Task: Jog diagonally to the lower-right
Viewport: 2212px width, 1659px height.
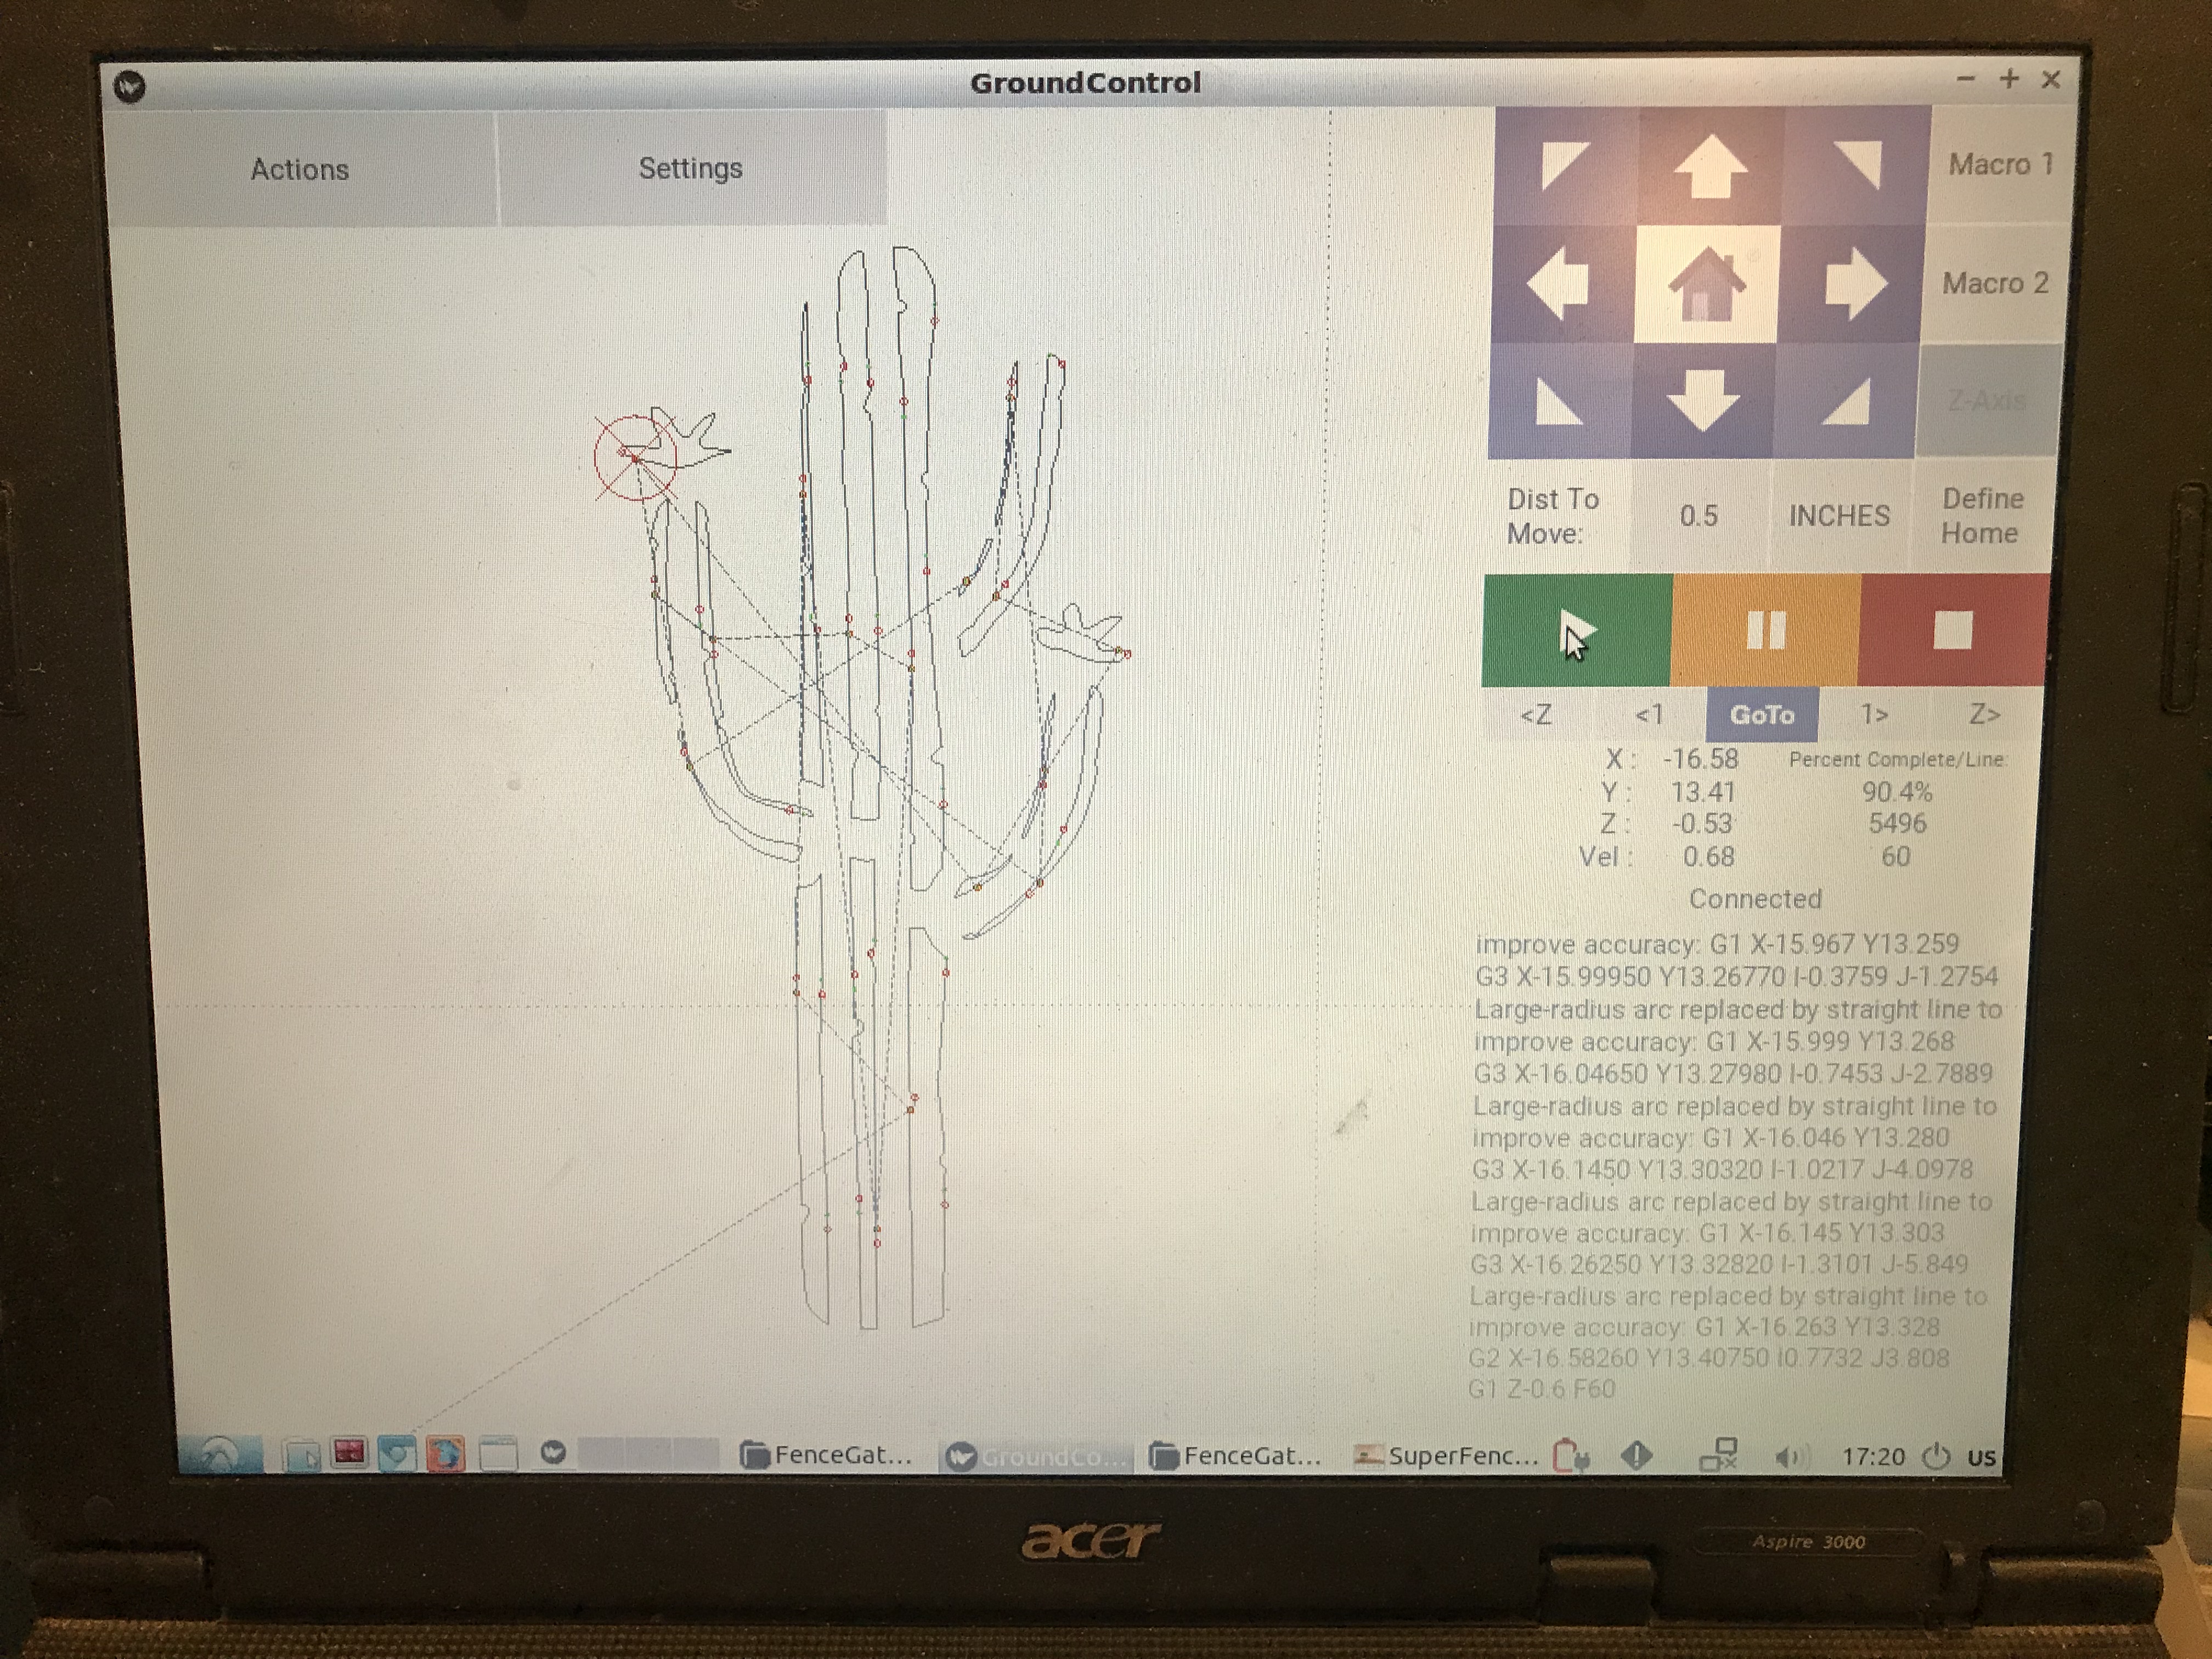Action: pos(1846,402)
